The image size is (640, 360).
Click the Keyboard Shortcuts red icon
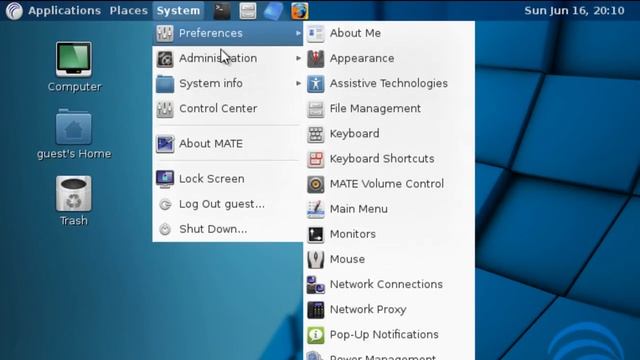[x=316, y=159]
